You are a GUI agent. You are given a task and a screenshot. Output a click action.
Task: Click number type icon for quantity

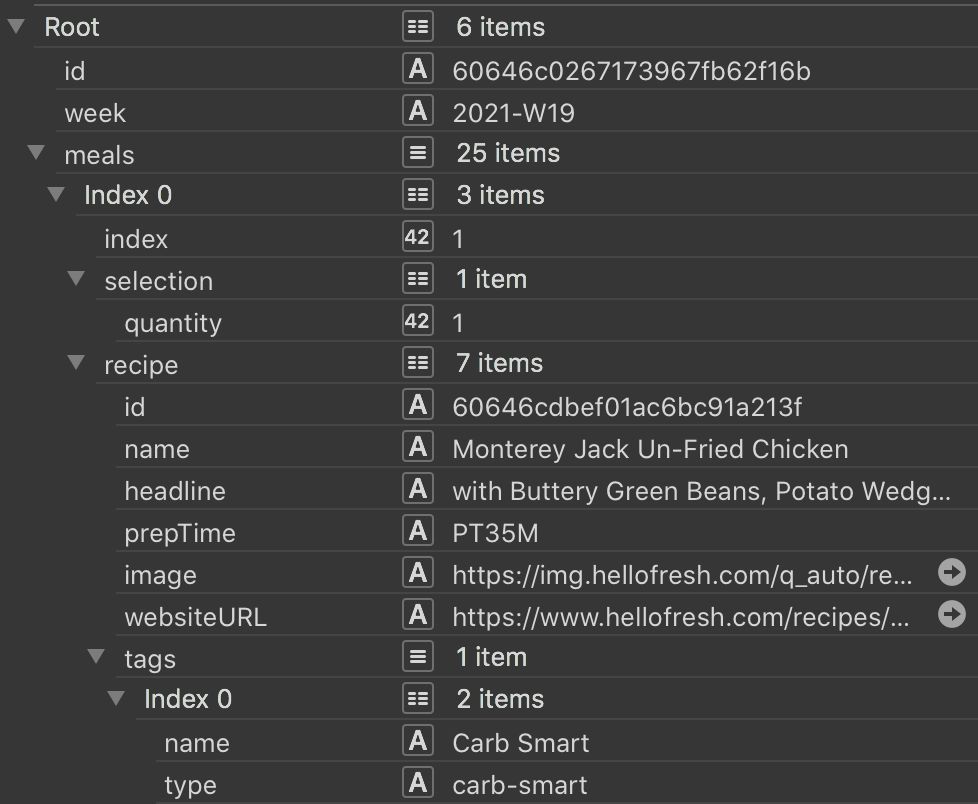click(417, 321)
